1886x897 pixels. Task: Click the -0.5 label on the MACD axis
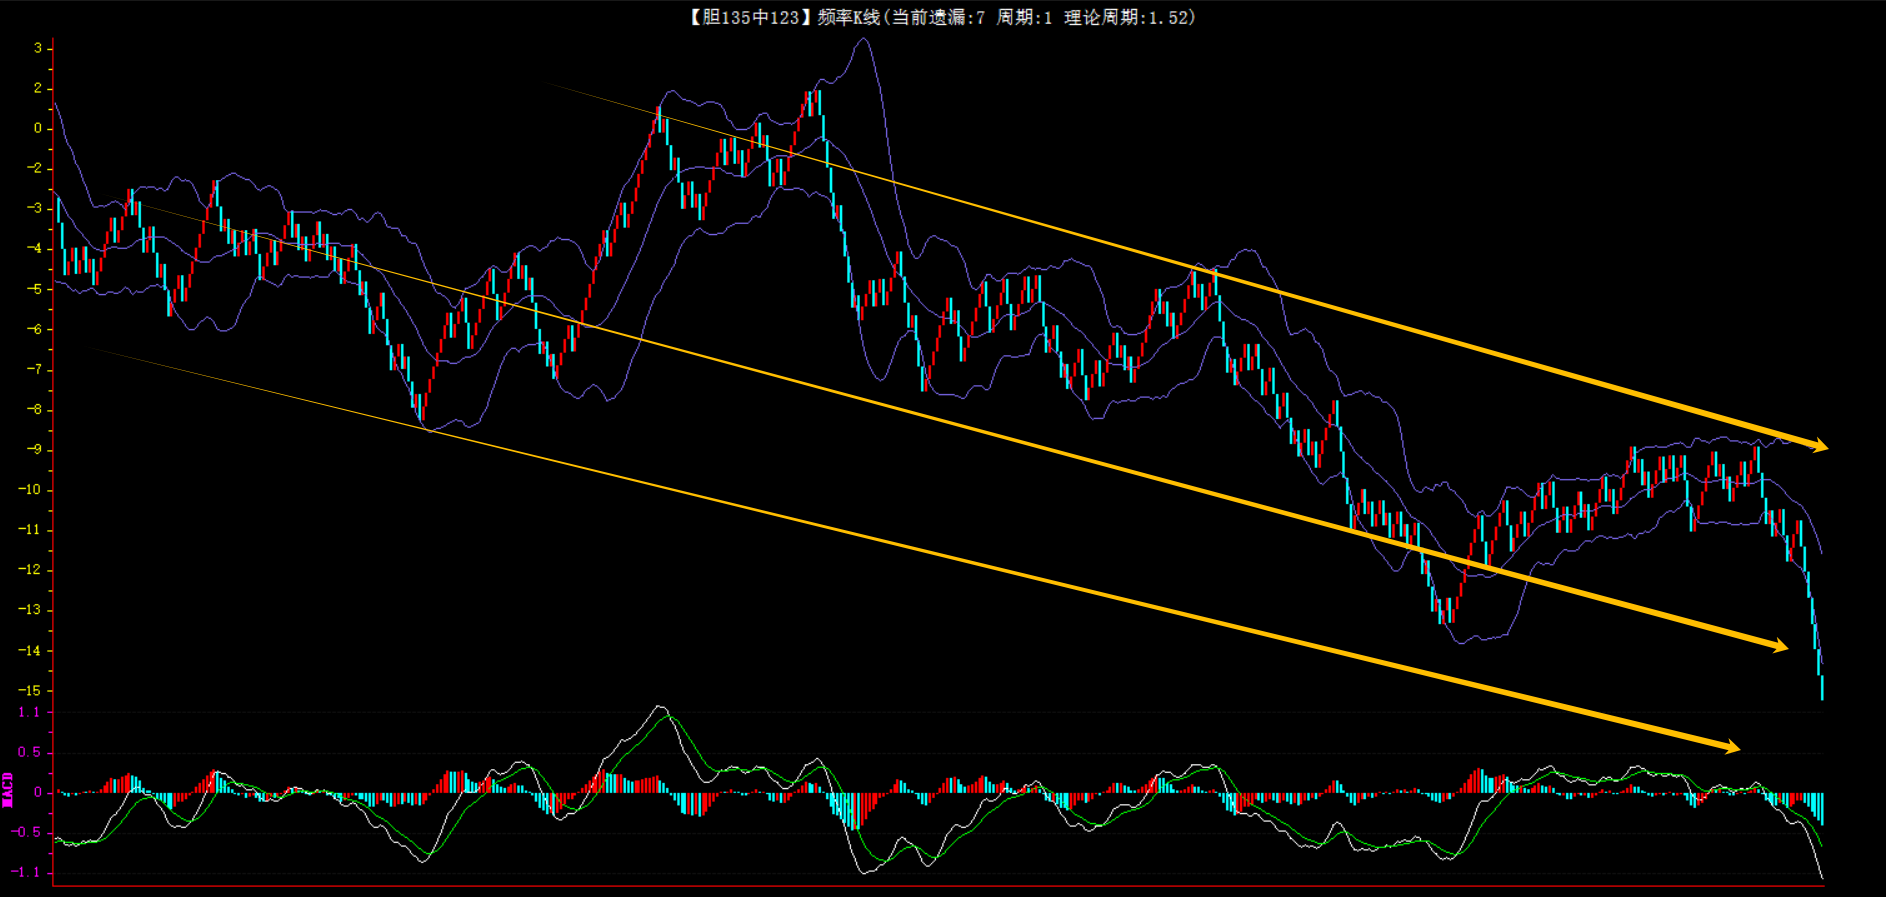pyautogui.click(x=26, y=832)
